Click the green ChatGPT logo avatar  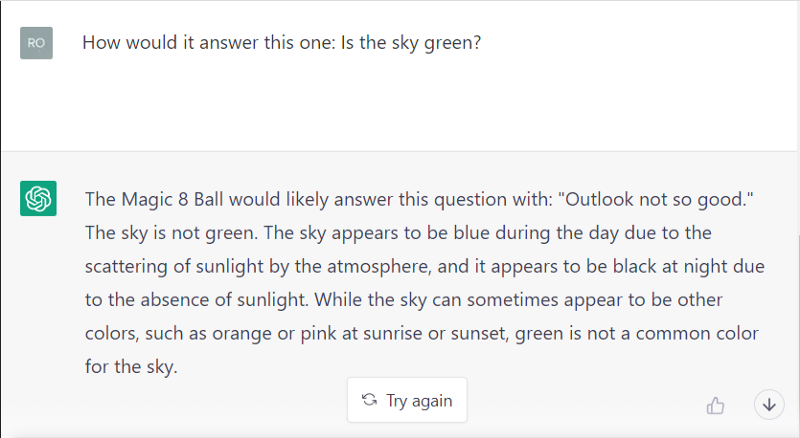click(x=38, y=198)
